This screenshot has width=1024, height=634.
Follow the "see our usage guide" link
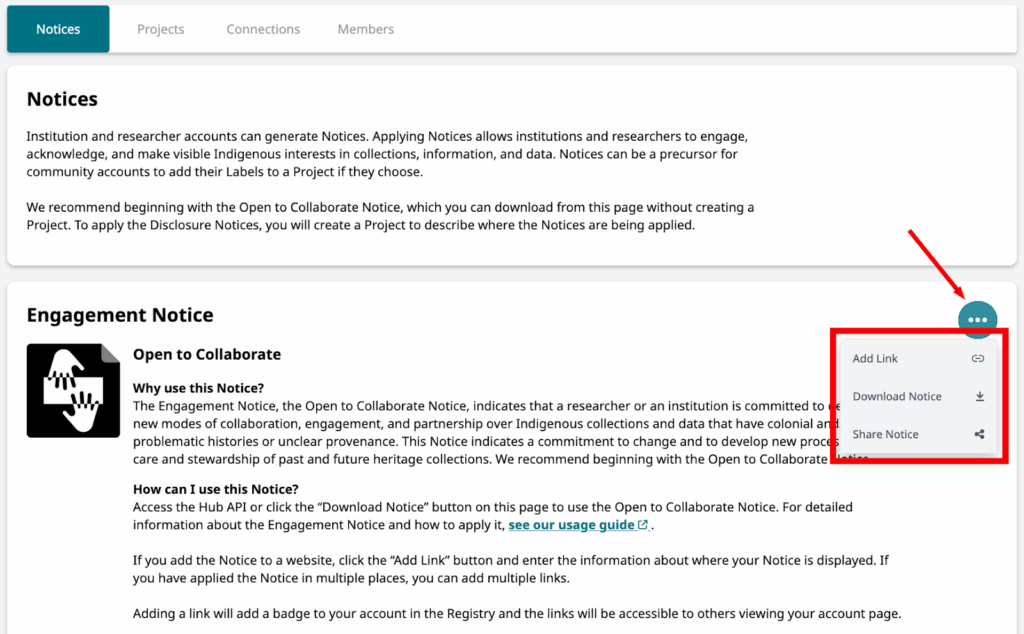point(570,525)
